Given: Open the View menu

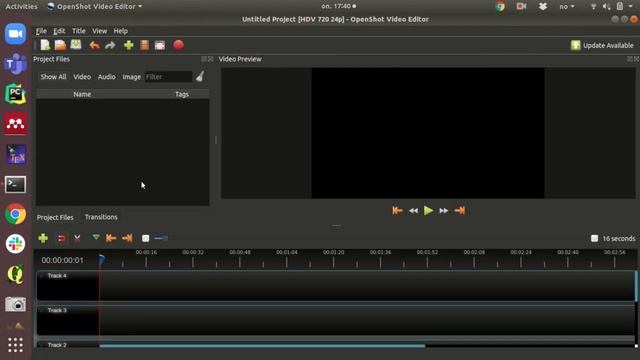Looking at the screenshot, I should (99, 31).
